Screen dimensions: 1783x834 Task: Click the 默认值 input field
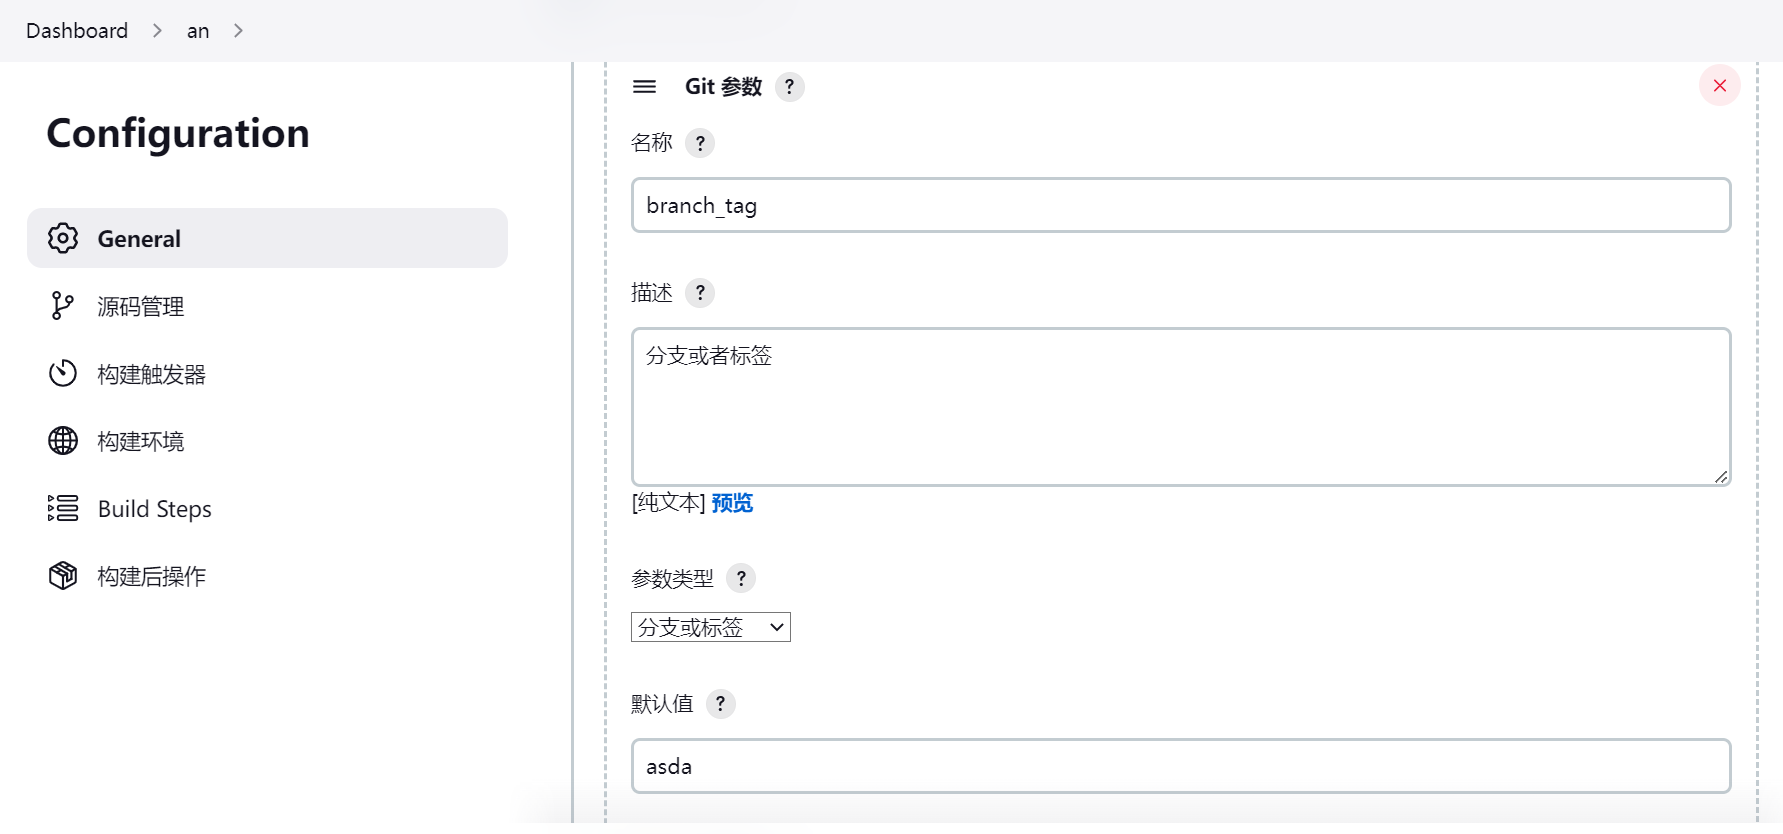[1180, 766]
